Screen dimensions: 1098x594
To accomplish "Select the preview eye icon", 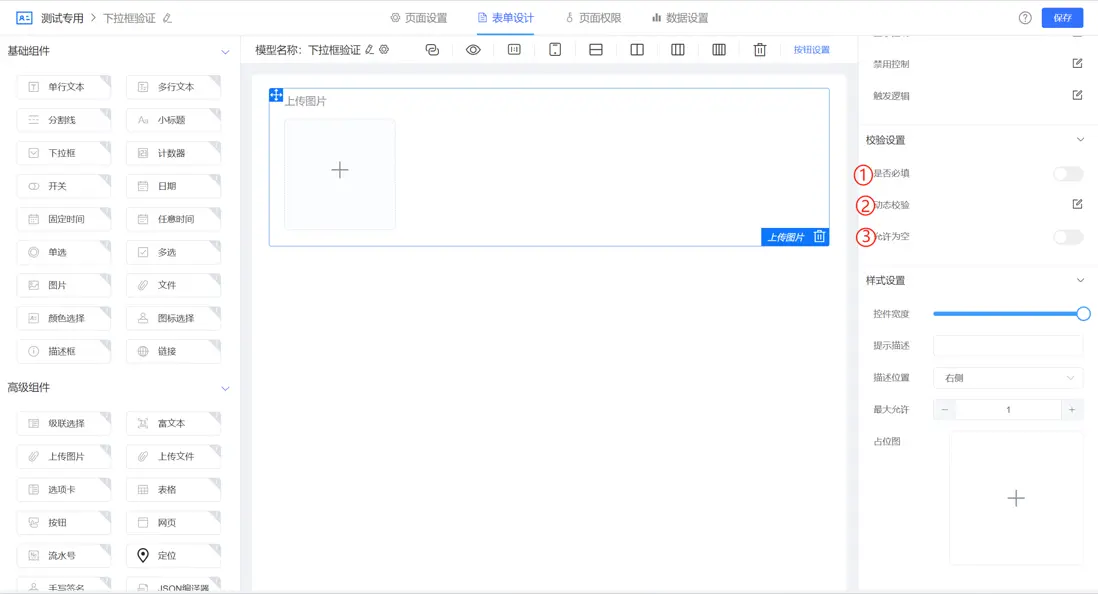I will (x=474, y=49).
